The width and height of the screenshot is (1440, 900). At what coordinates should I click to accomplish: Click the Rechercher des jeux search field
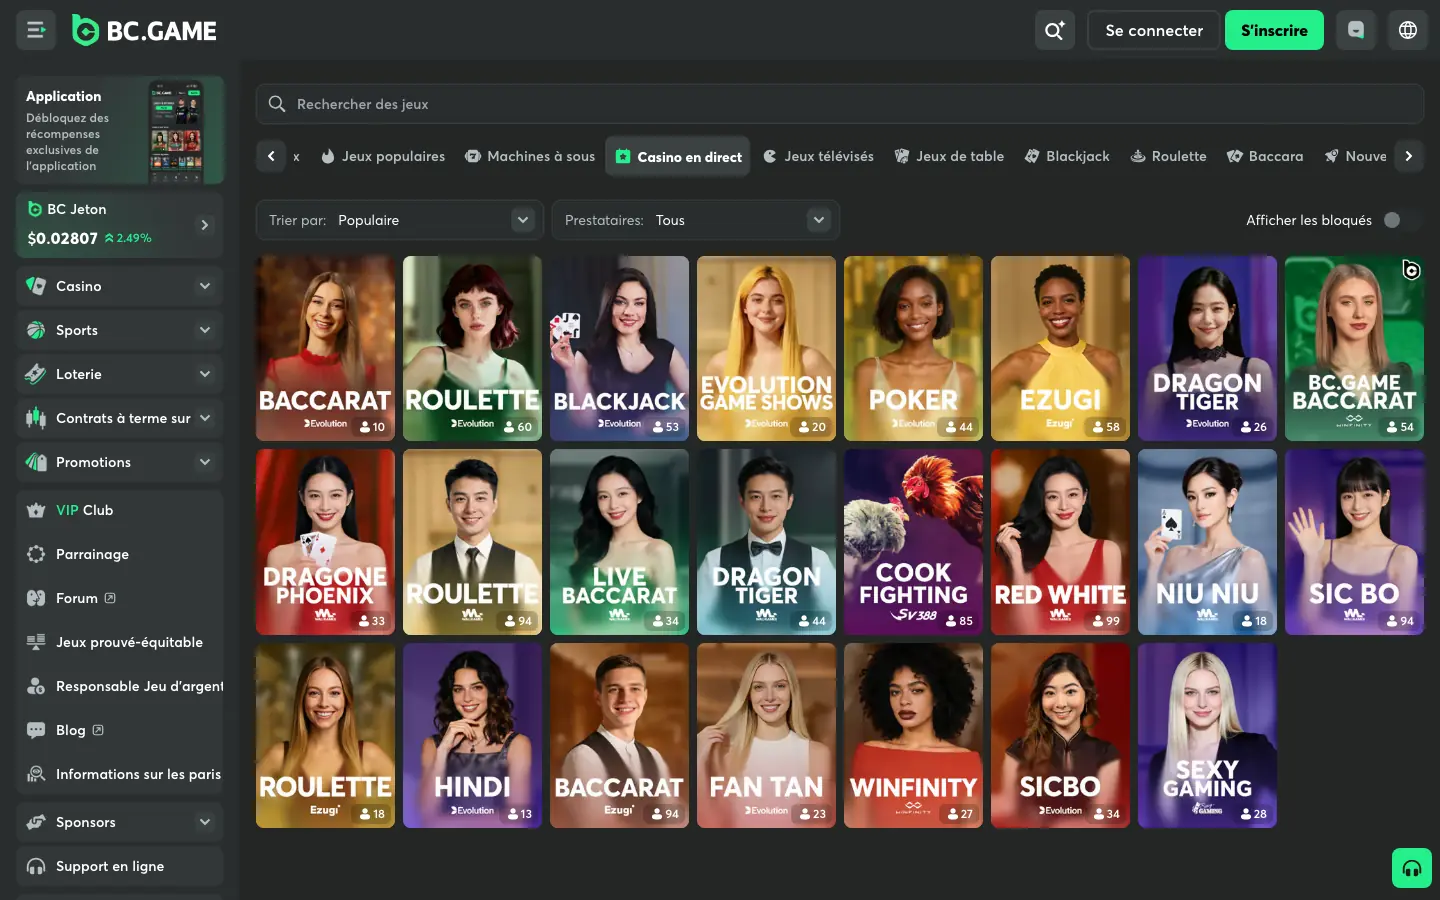pos(840,104)
